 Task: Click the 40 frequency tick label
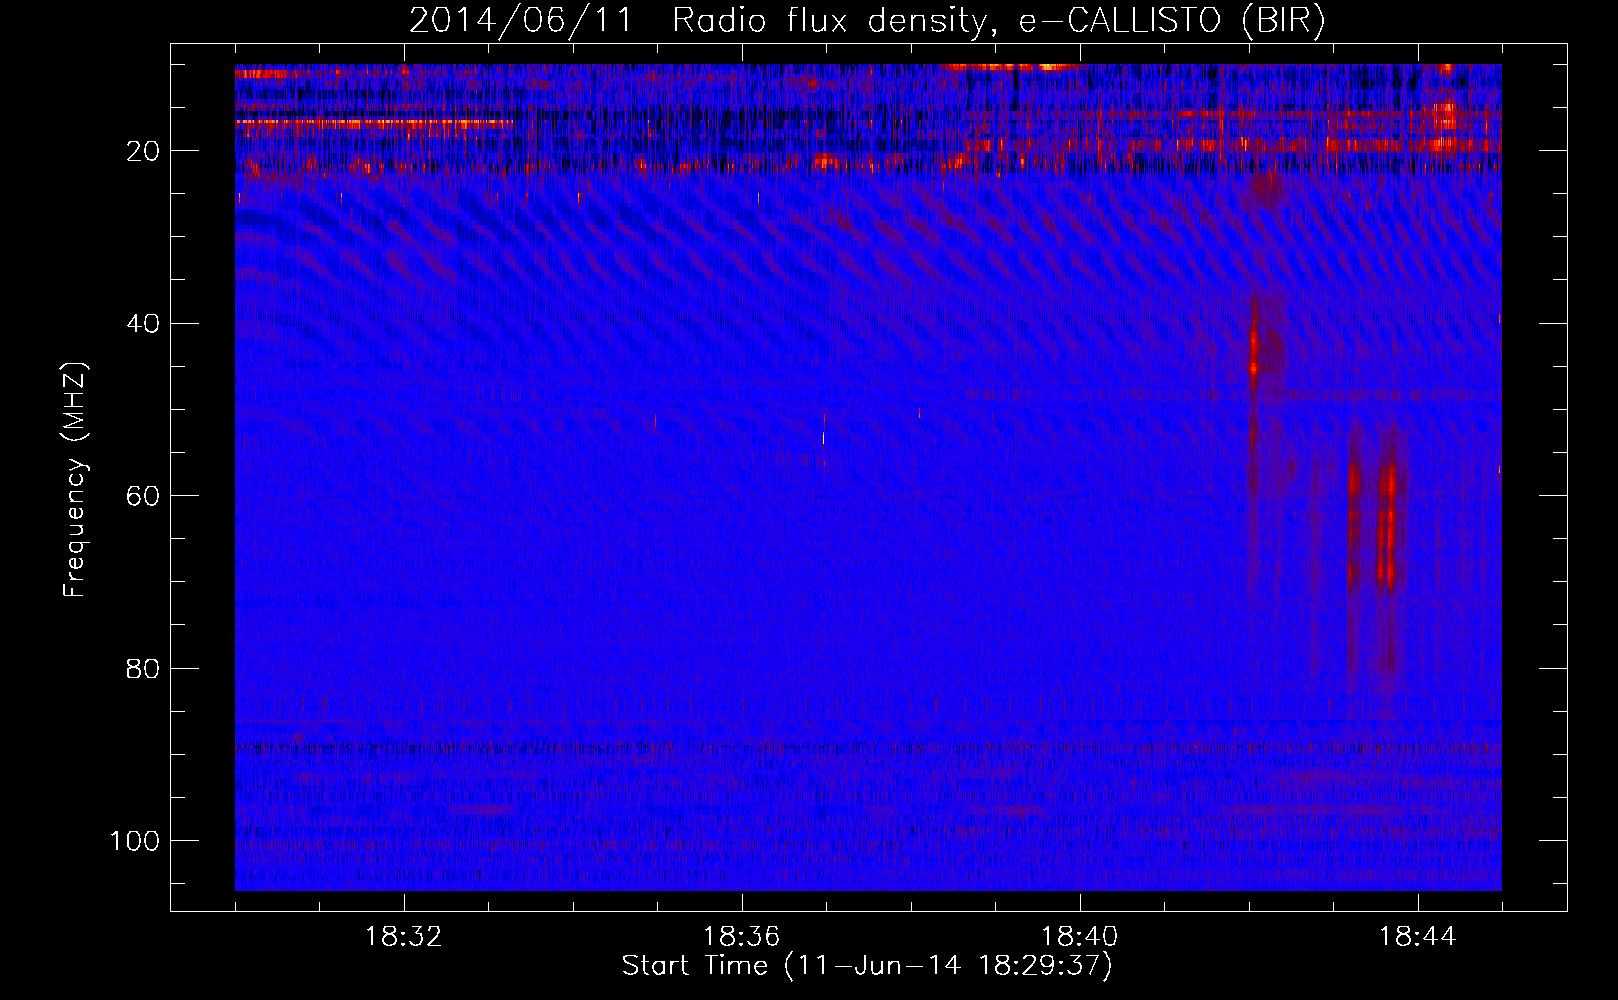(x=143, y=323)
